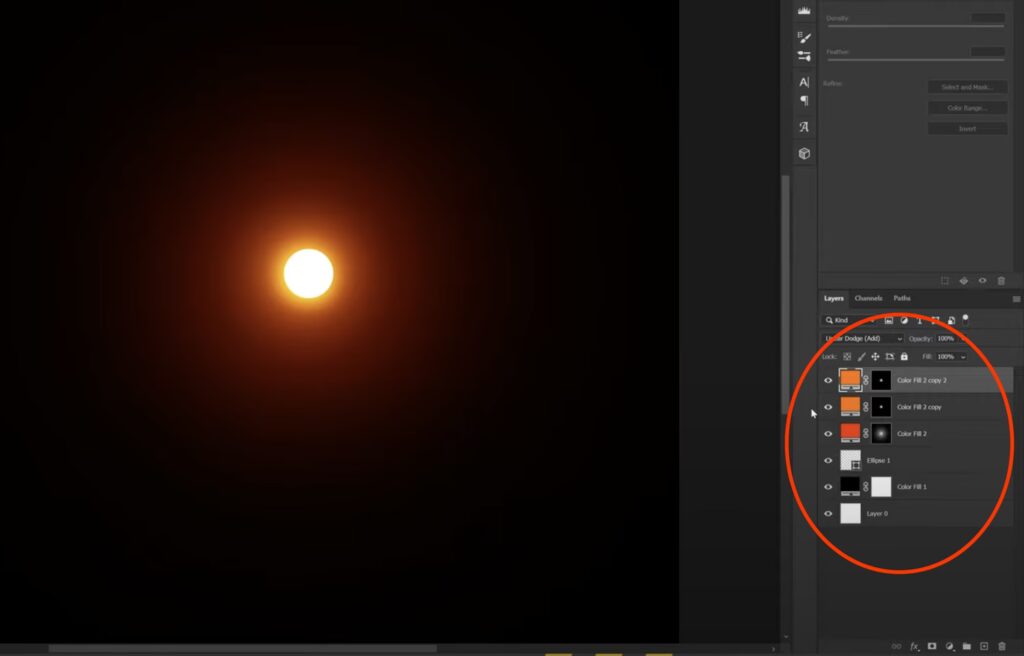Screen dimensions: 1024x656
Task: Switch to the Paths tab
Action: 902,298
